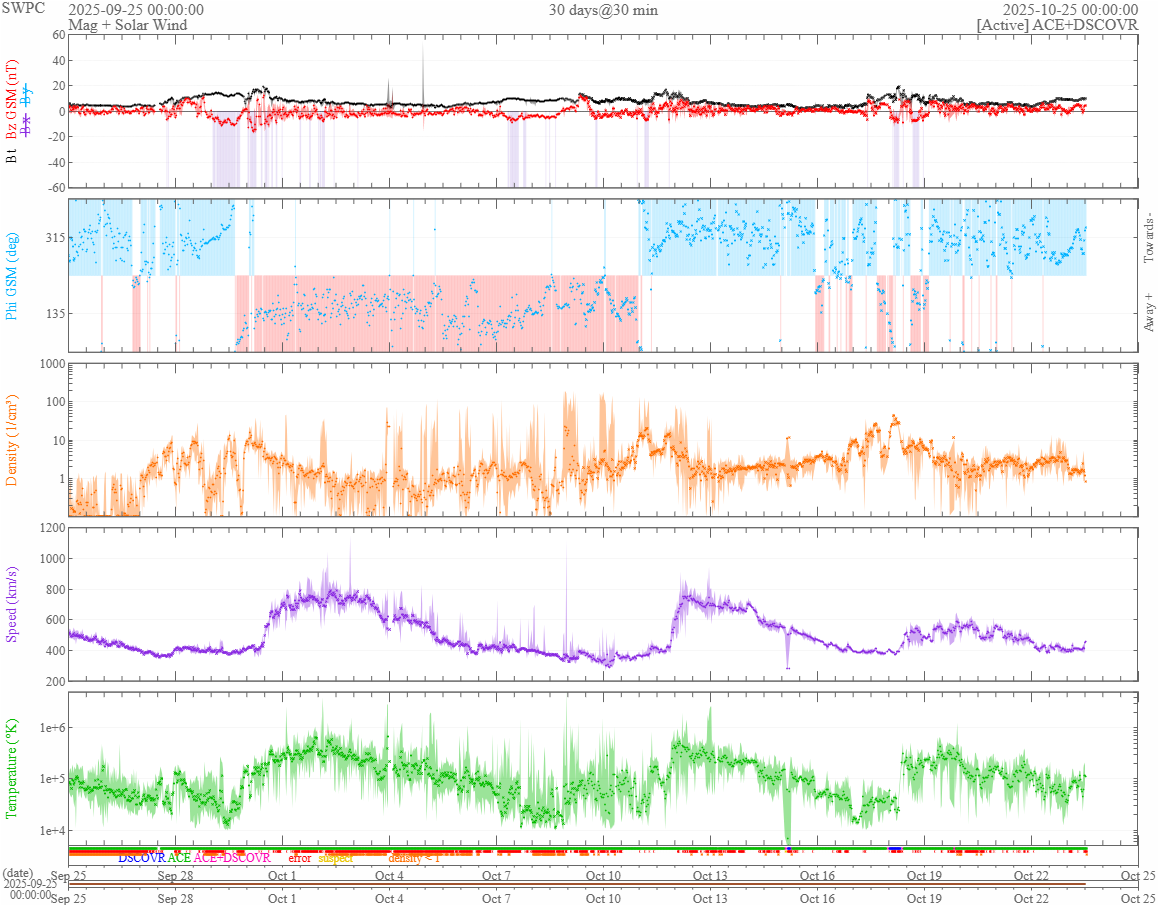Click the '[Active] ACE+DSCOVR' source label

coord(1057,24)
